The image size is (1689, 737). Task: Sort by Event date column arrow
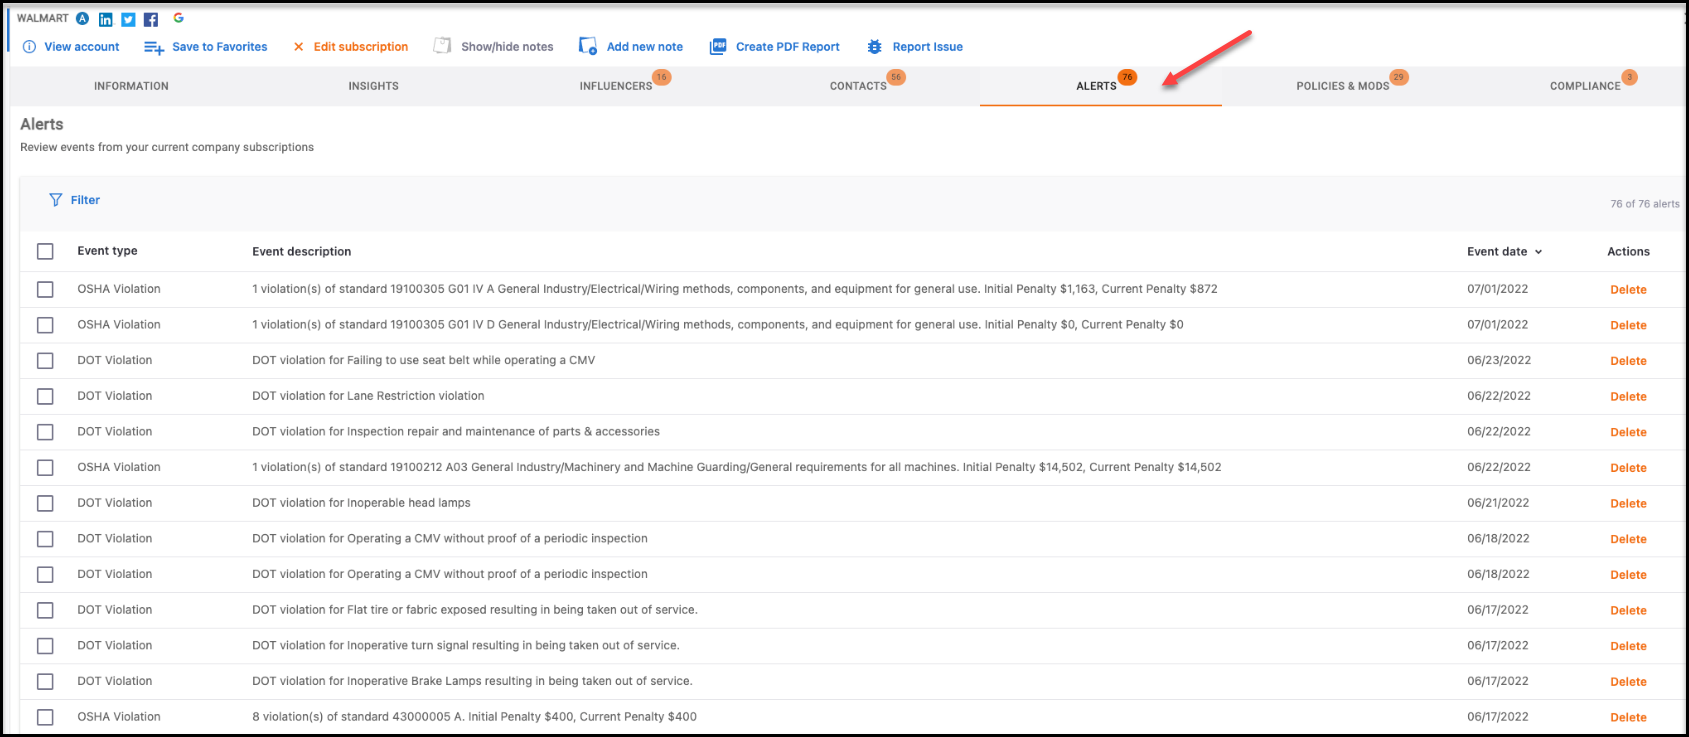tap(1538, 252)
